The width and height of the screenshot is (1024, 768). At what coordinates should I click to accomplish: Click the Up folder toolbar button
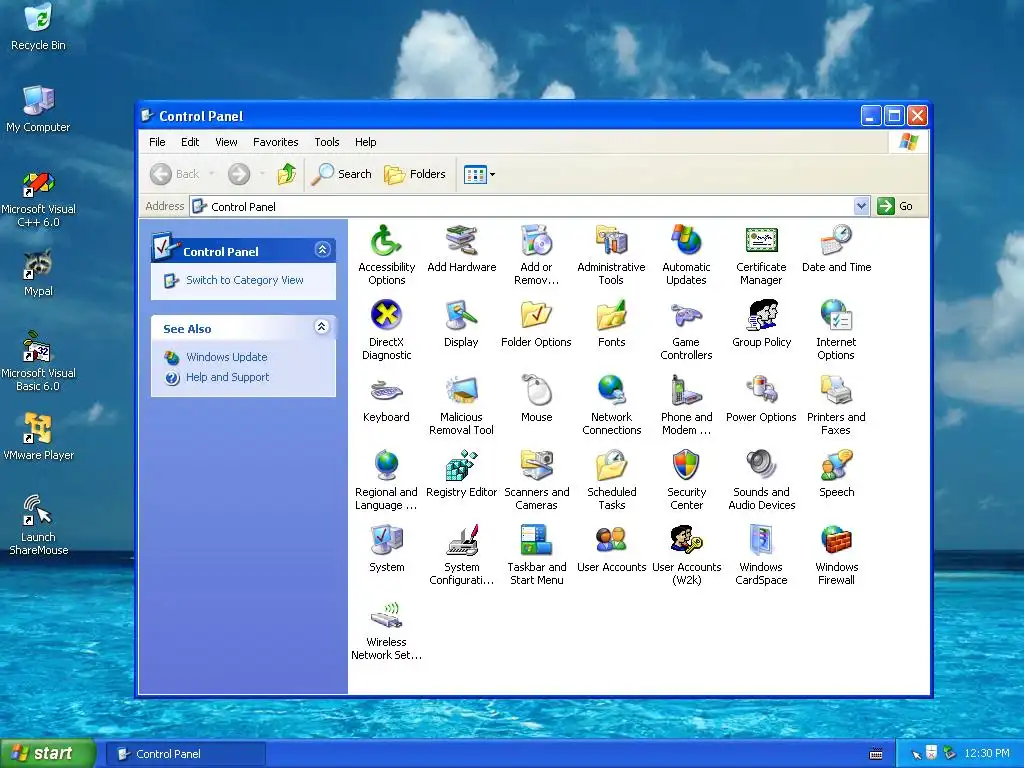coord(287,174)
